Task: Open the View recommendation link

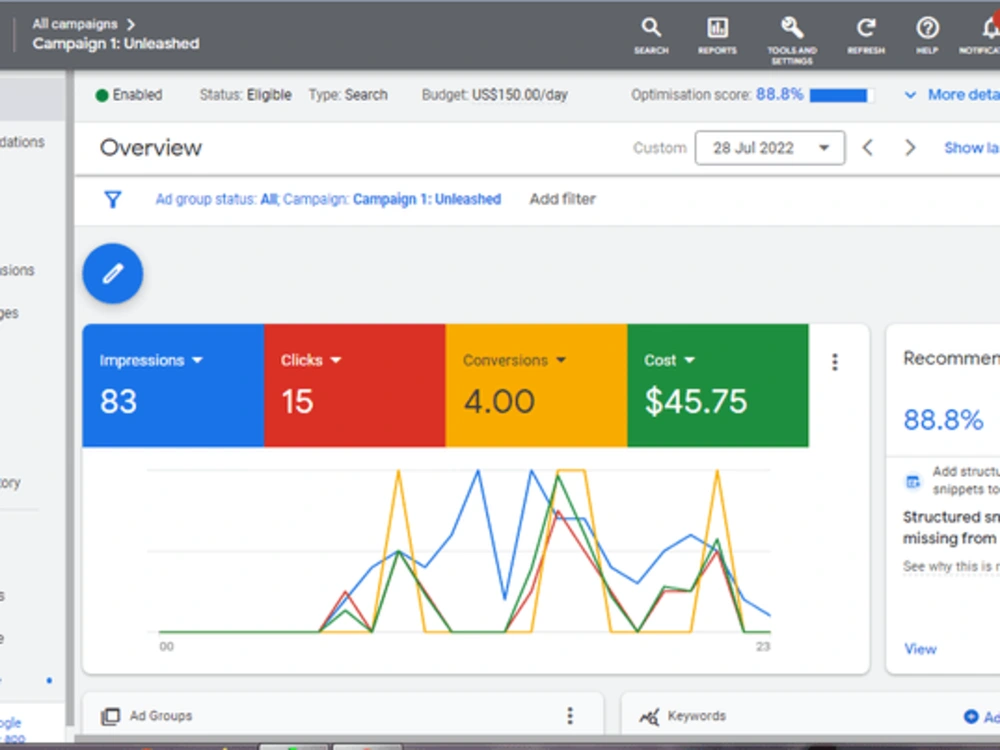Action: [x=920, y=649]
